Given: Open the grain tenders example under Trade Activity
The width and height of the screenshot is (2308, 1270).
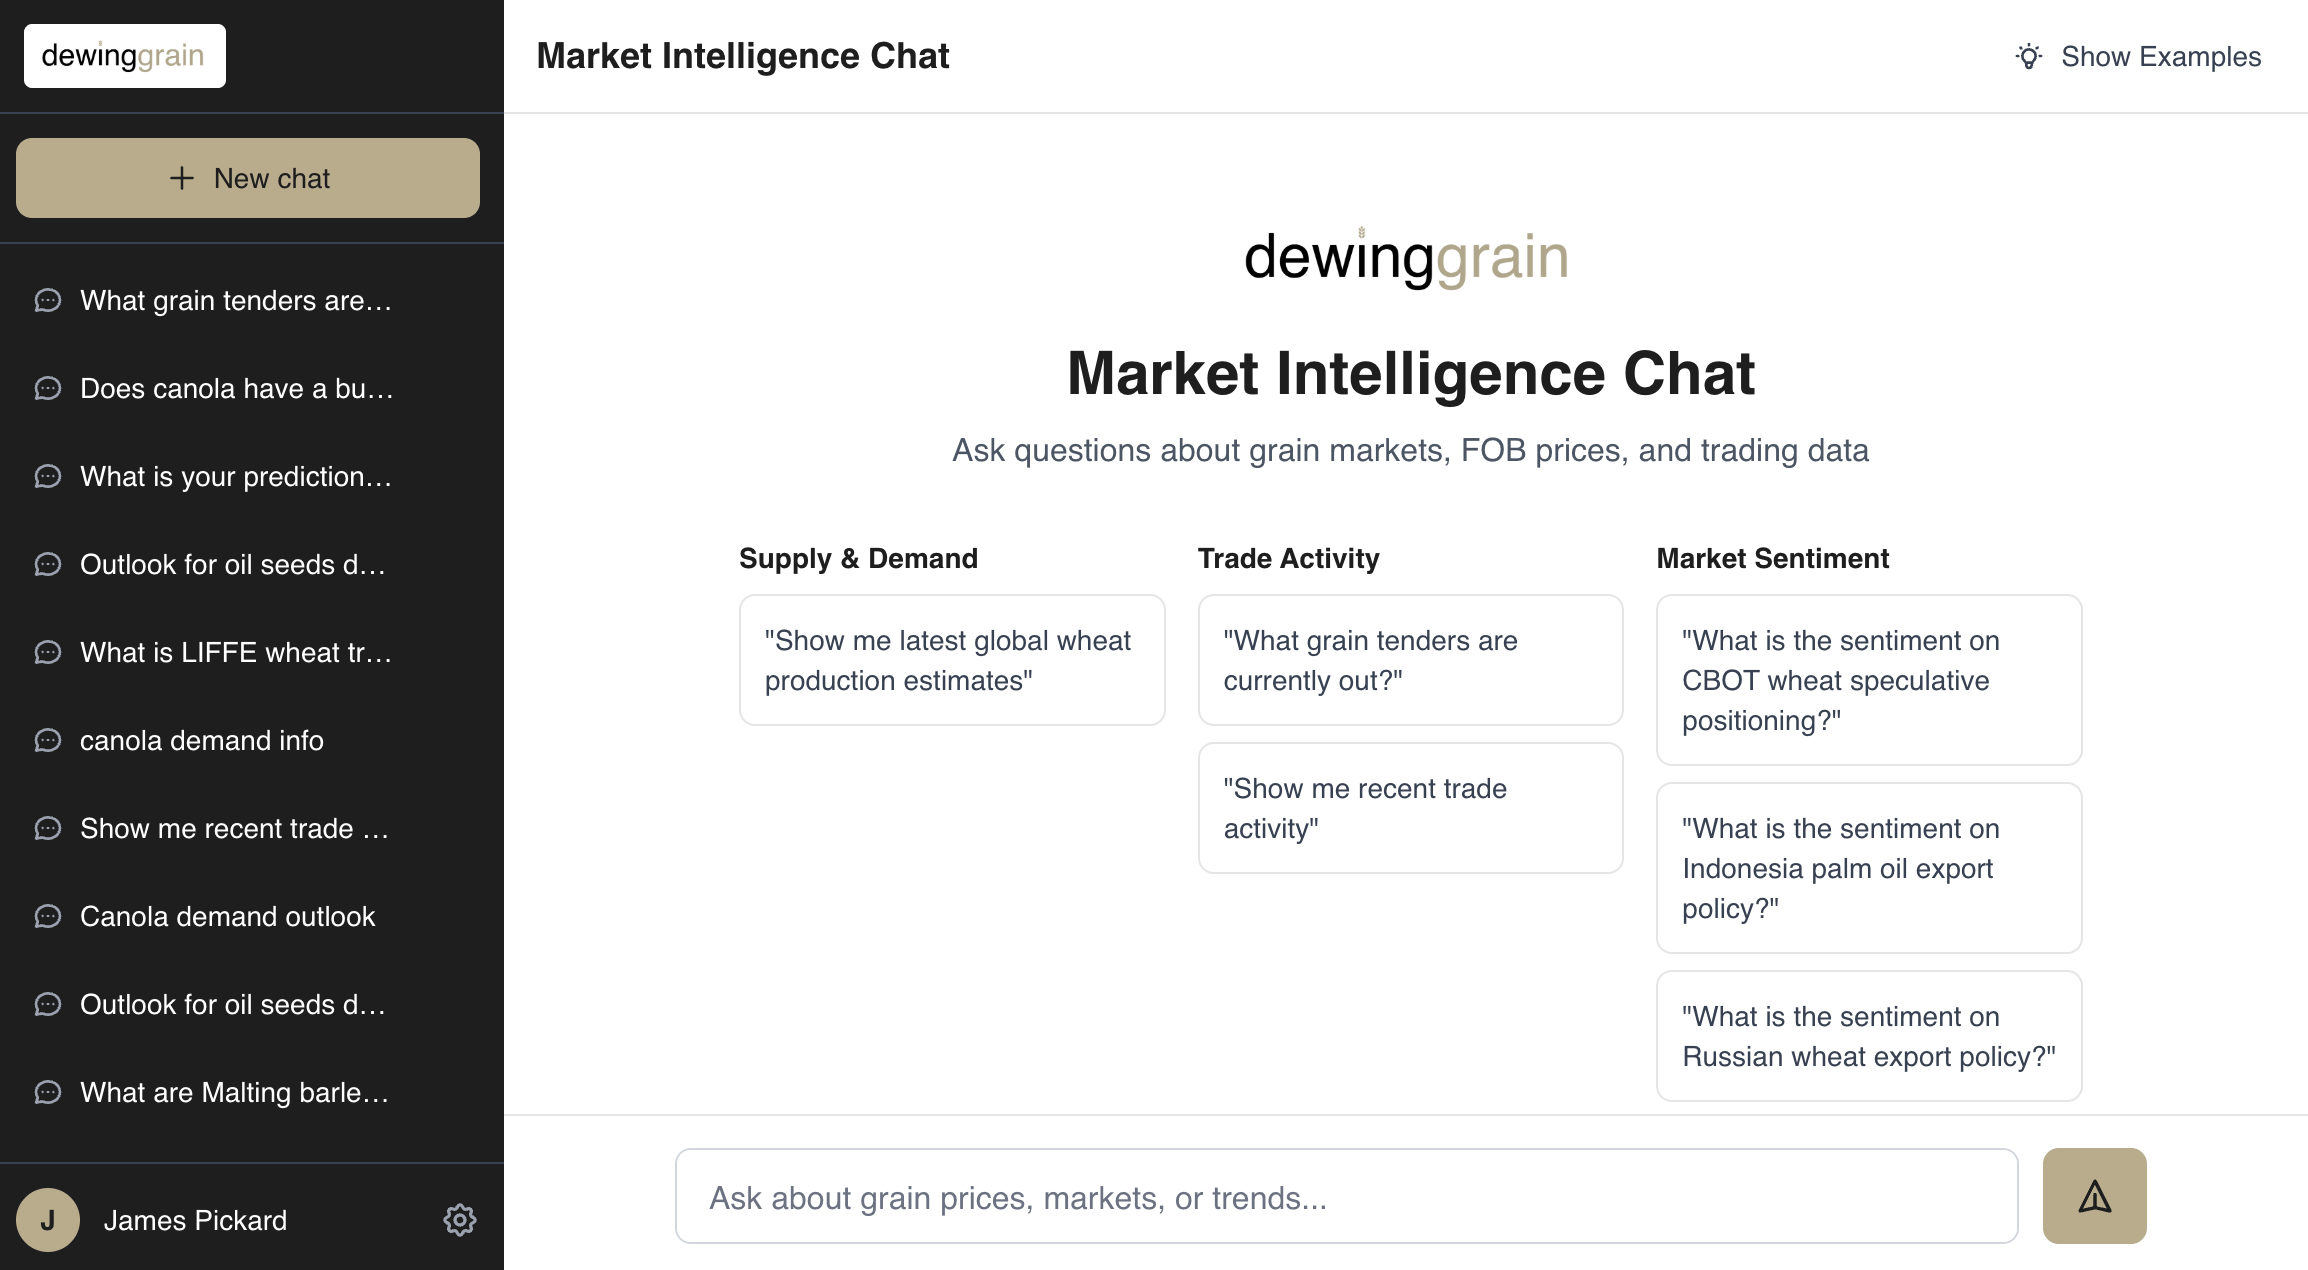Looking at the screenshot, I should [x=1409, y=659].
